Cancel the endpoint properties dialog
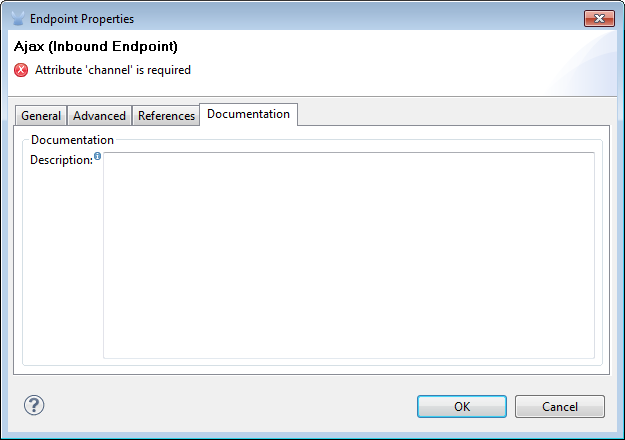The image size is (625, 440). point(559,406)
